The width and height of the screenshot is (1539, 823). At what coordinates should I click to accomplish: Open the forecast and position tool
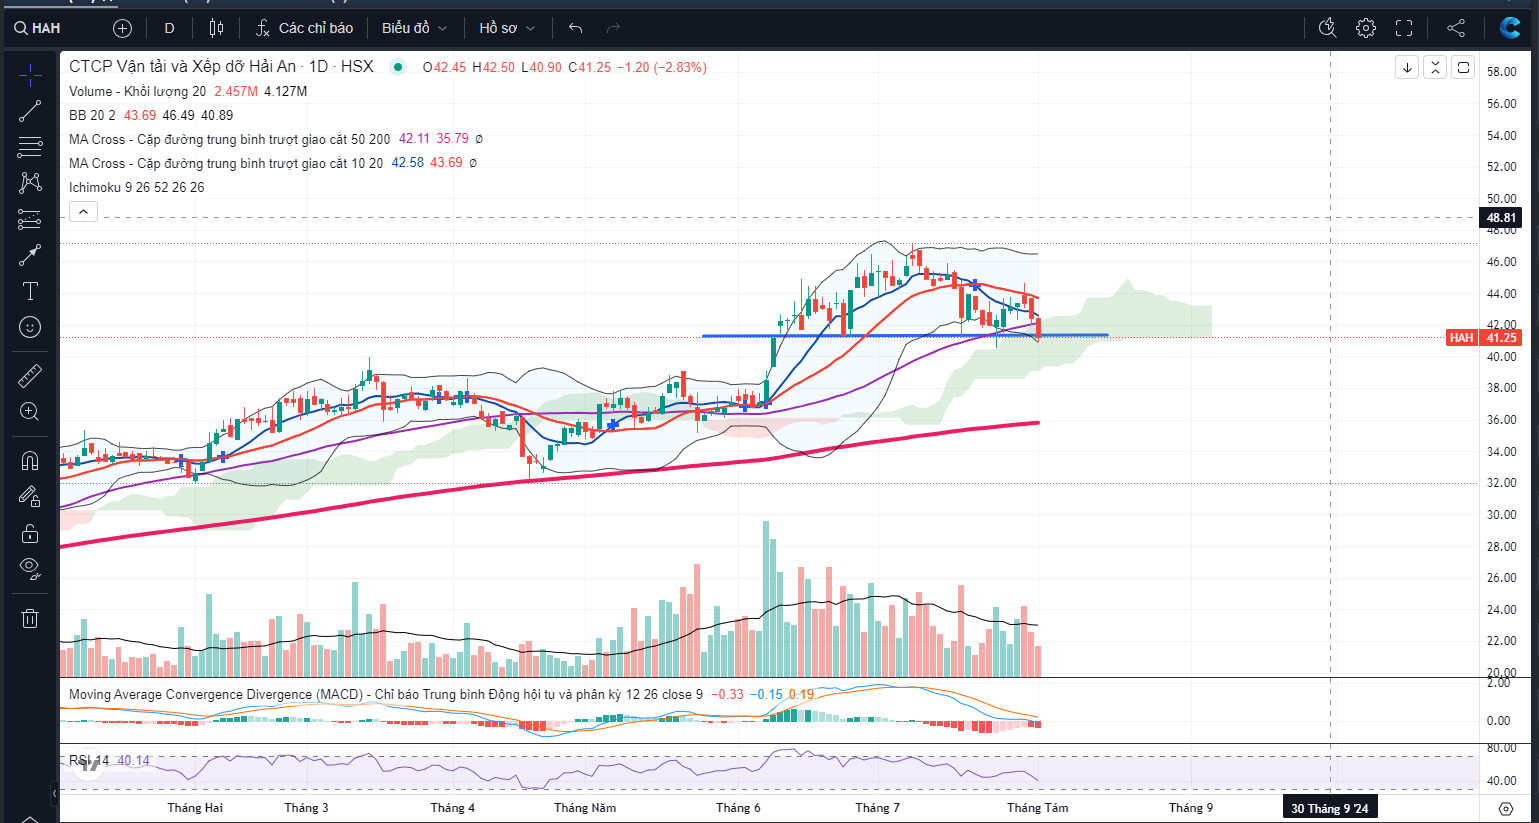point(30,219)
